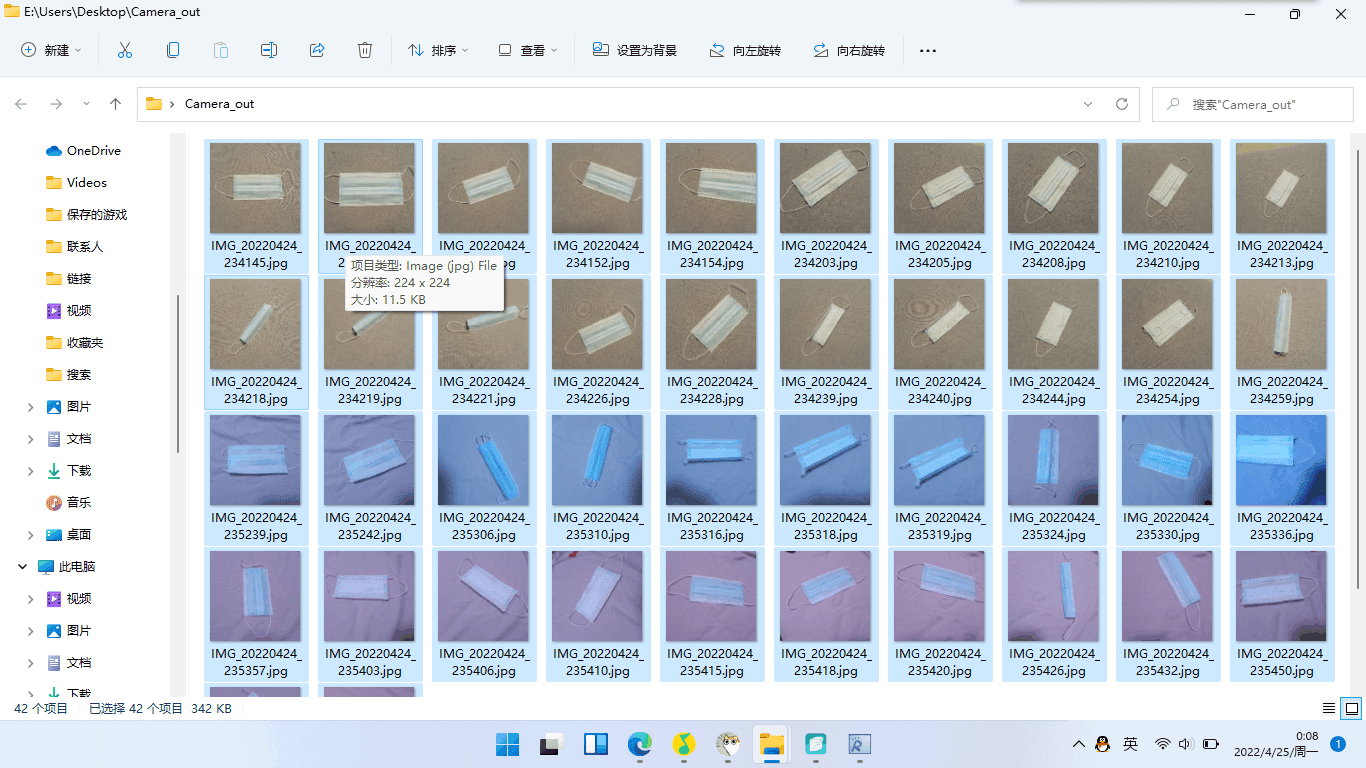Click the Rename icon in toolbar
Screen dimensions: 1366x768
click(269, 50)
